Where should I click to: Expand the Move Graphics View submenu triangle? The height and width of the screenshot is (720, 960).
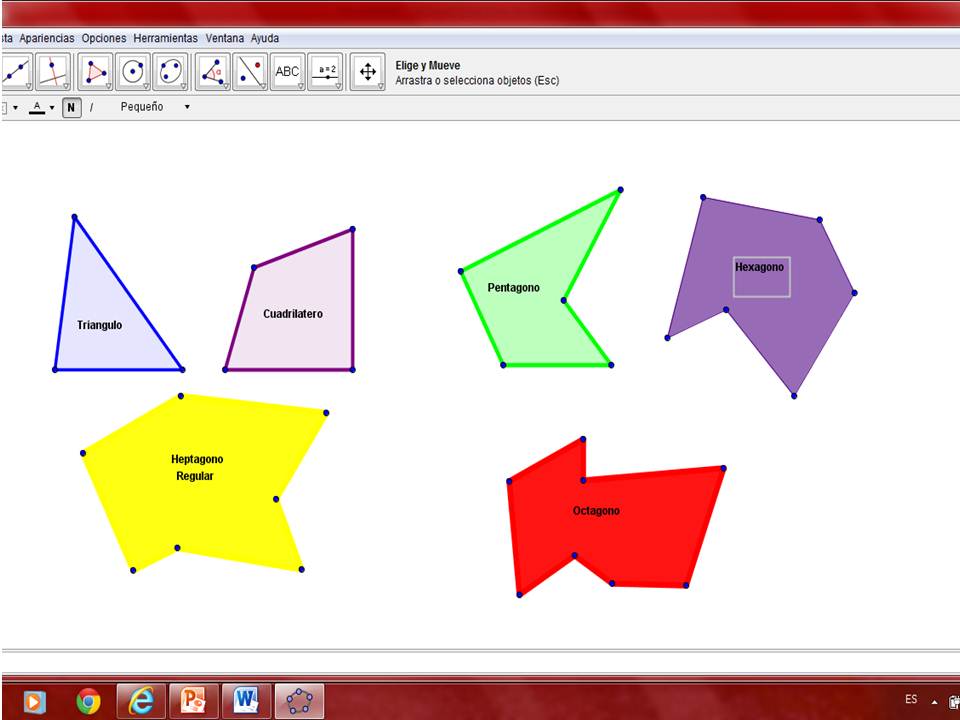click(x=381, y=86)
